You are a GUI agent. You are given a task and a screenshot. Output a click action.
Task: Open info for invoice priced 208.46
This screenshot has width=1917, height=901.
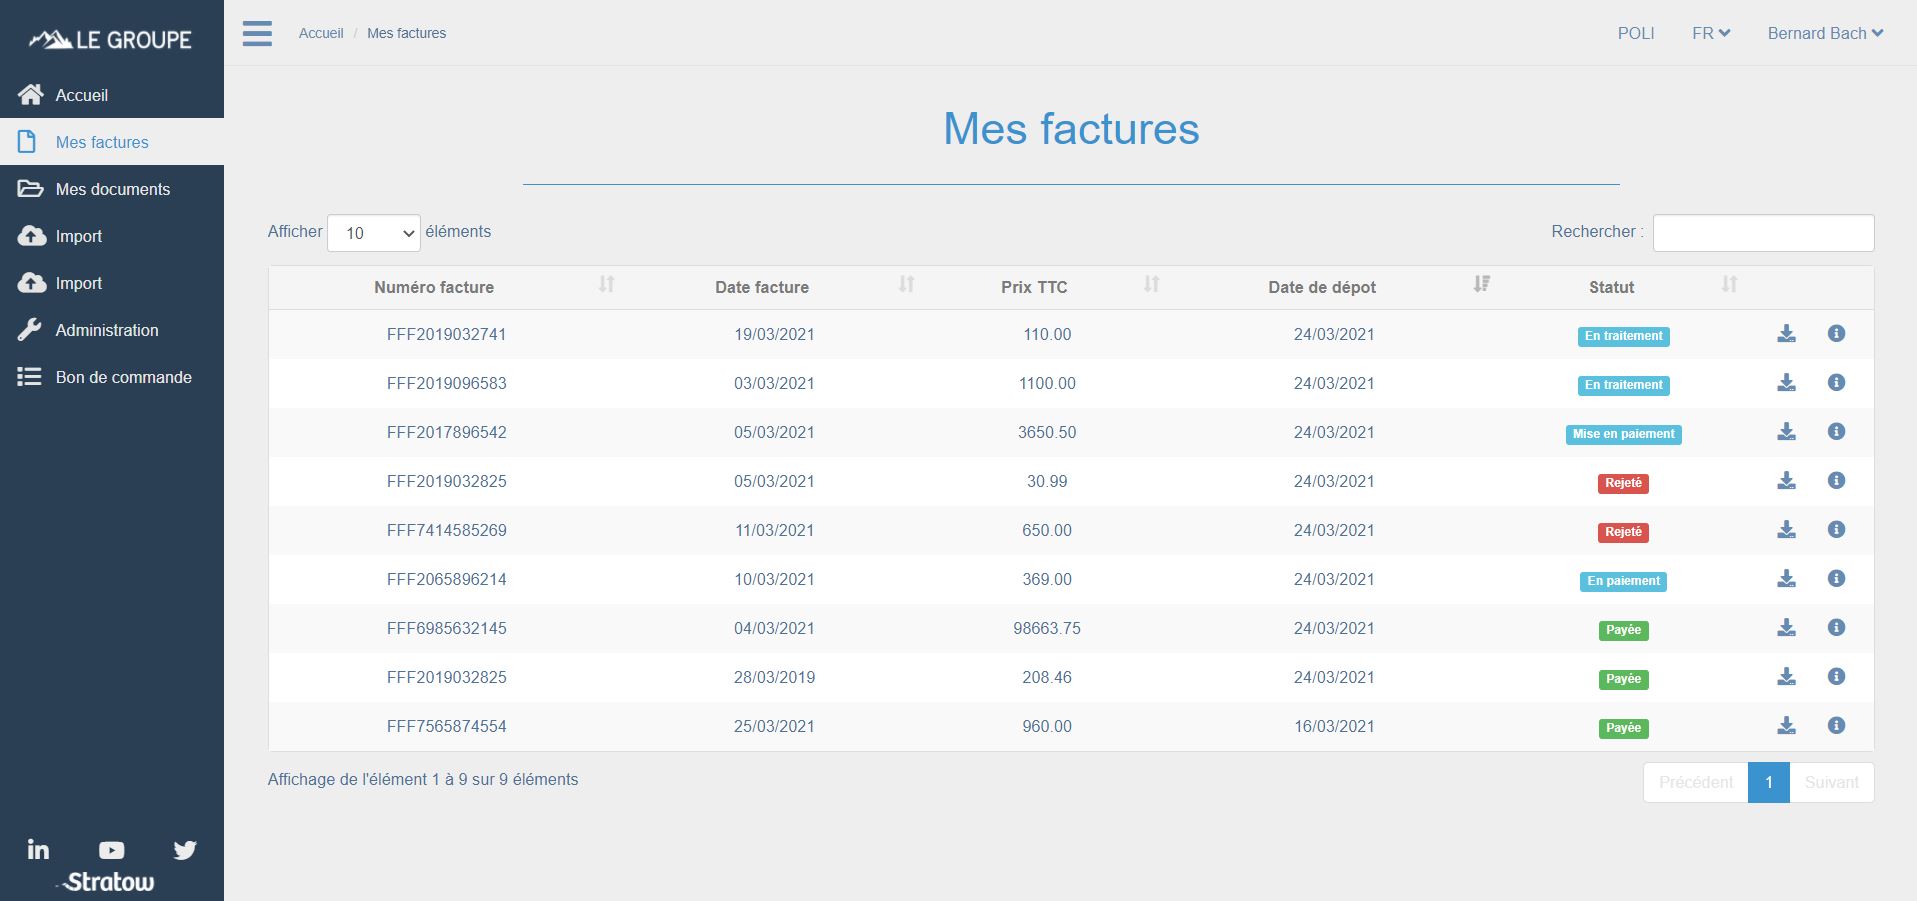pyautogui.click(x=1836, y=677)
